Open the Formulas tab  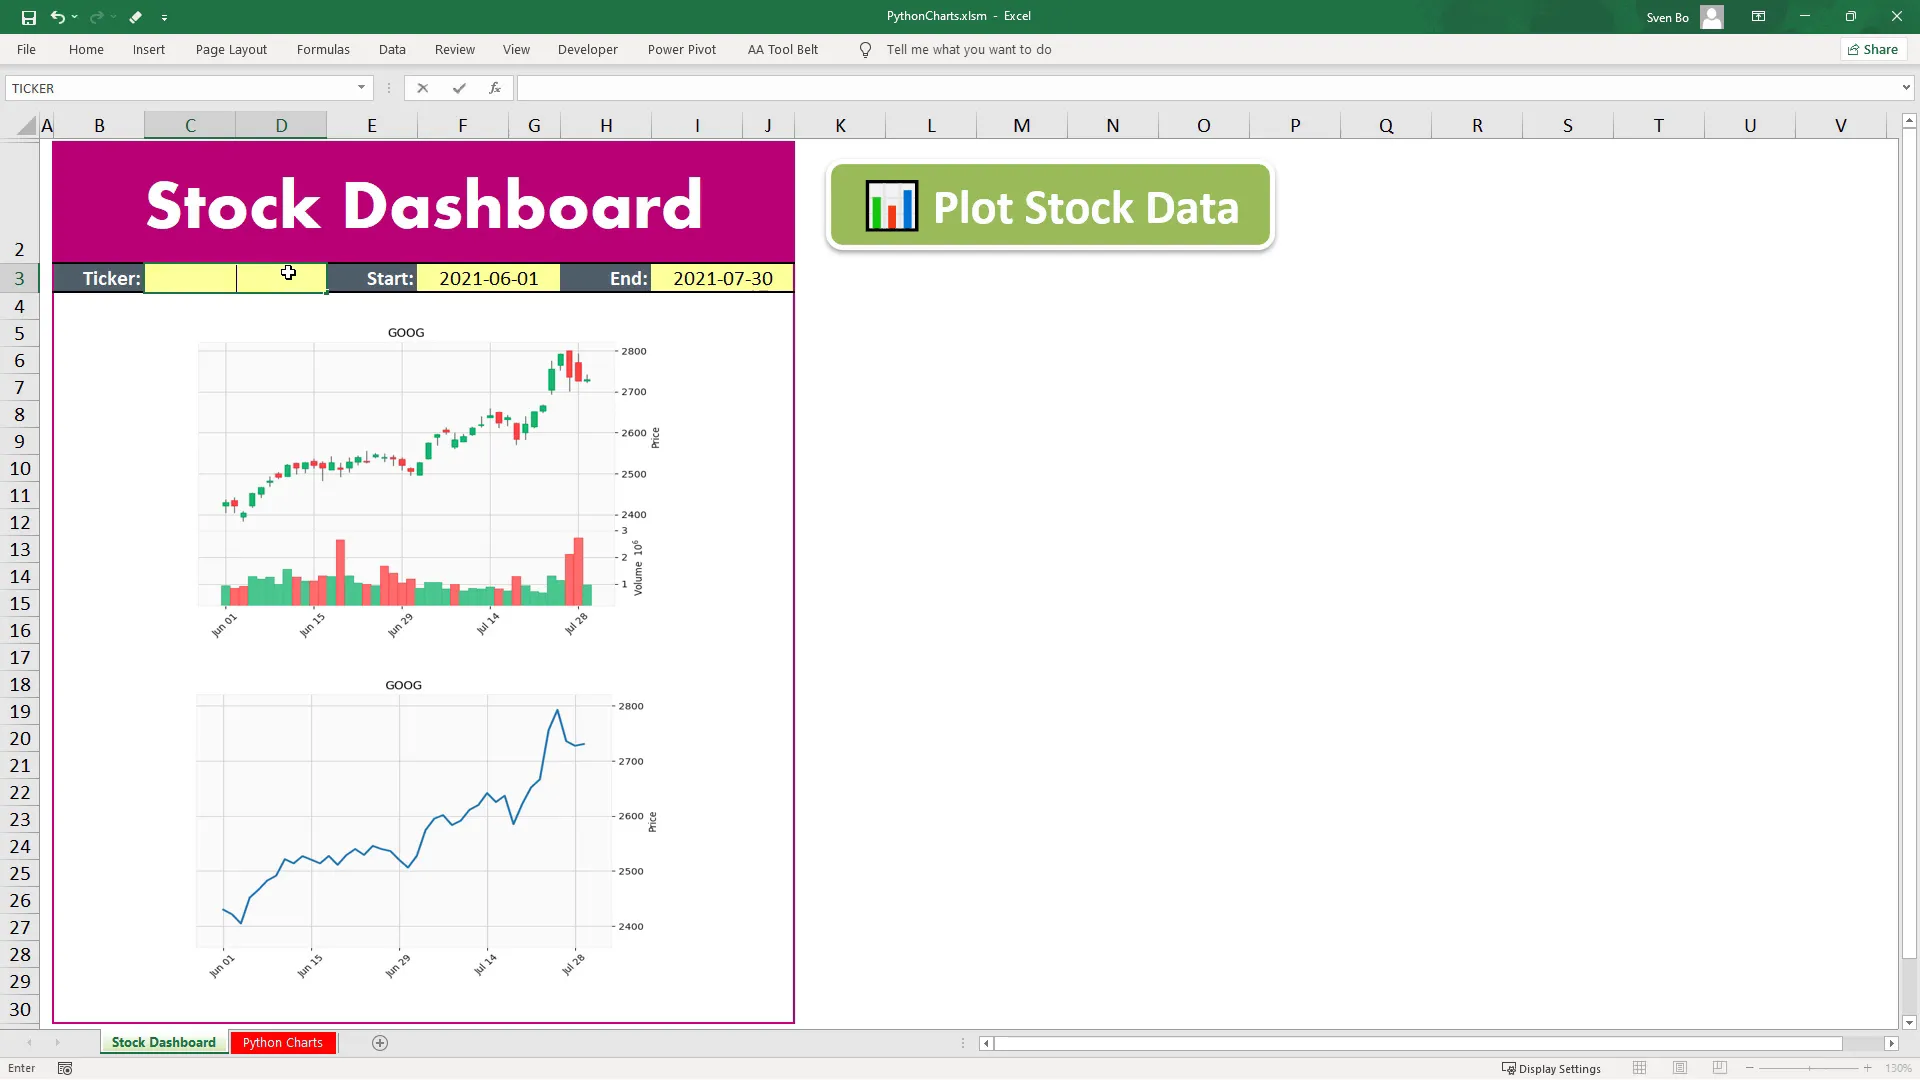click(x=323, y=49)
